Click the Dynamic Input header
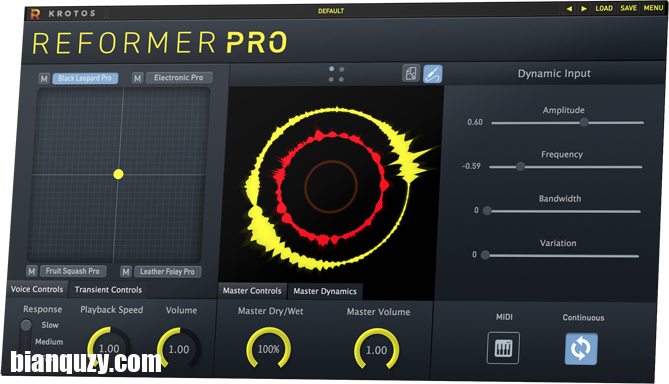The height and width of the screenshot is (384, 669). tap(554, 73)
